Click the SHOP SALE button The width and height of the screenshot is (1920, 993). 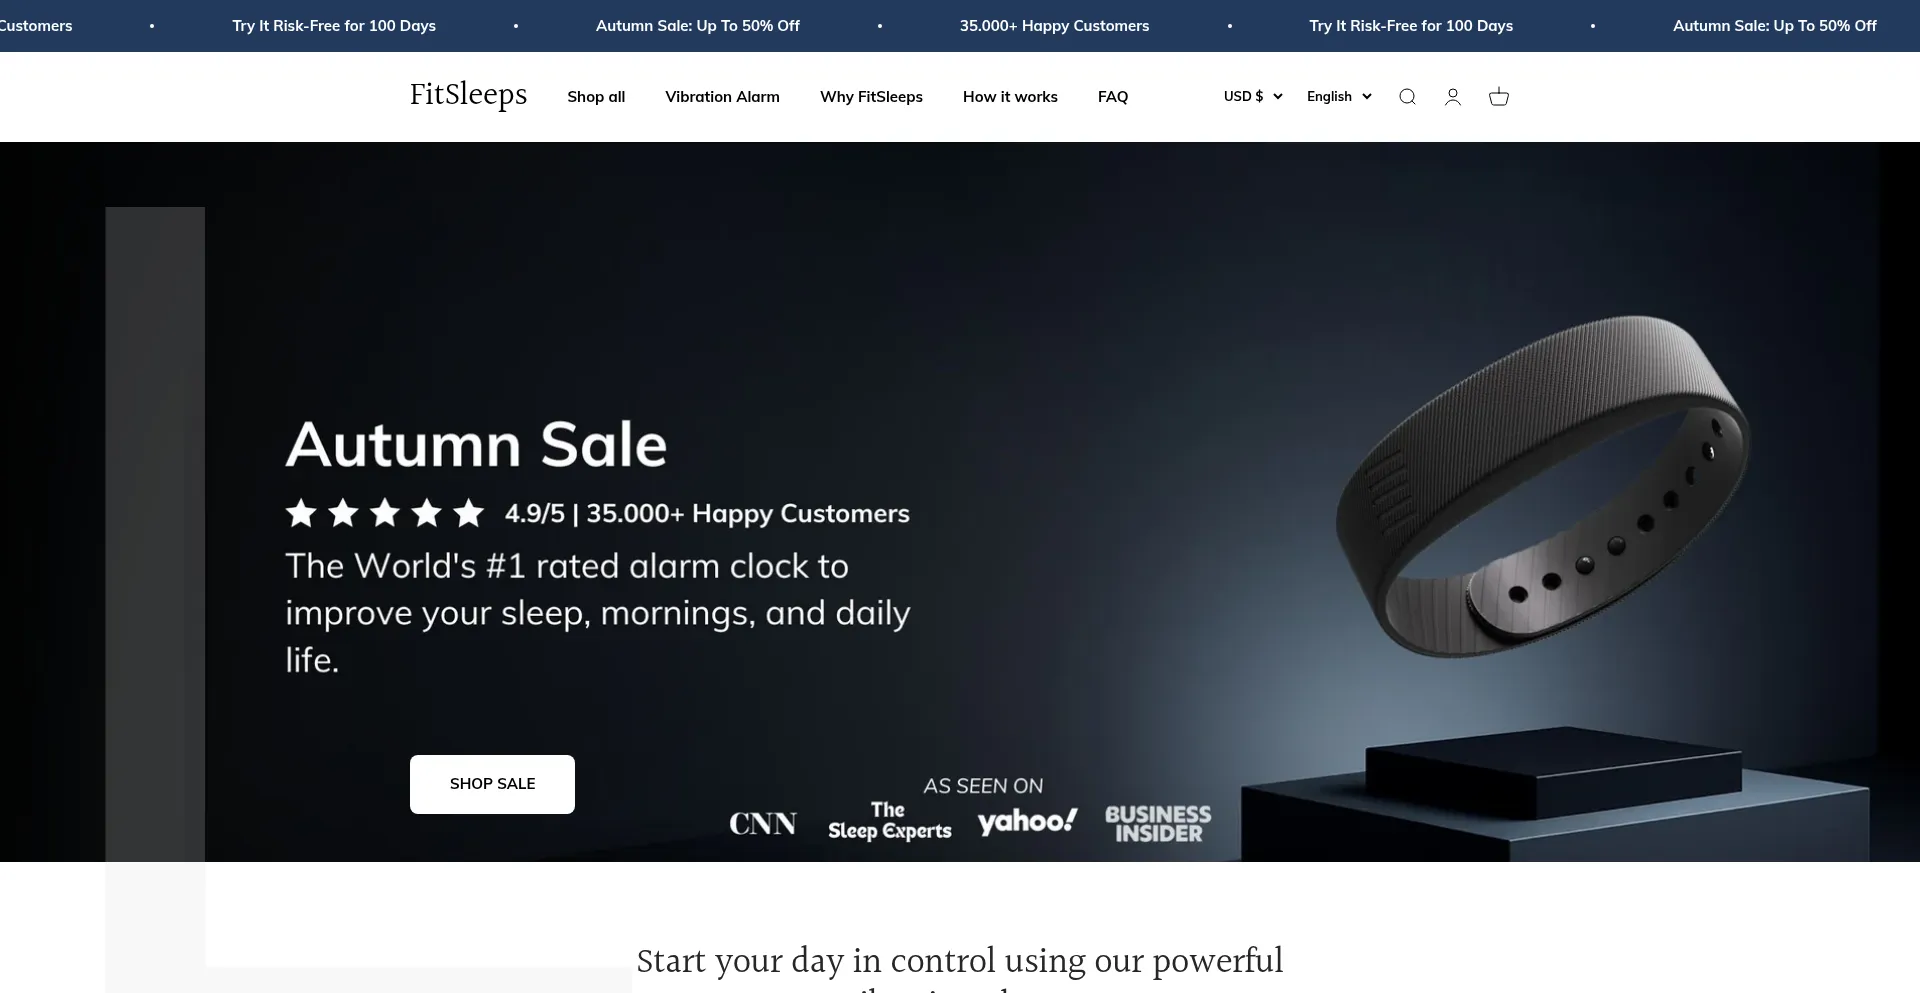click(492, 784)
